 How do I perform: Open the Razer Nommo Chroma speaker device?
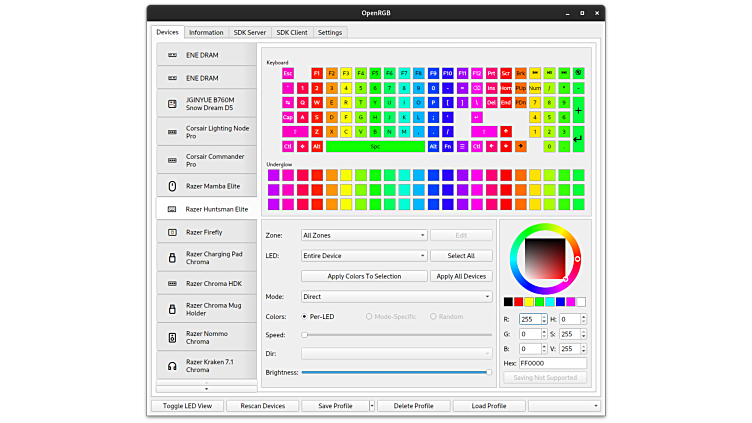pyautogui.click(x=206, y=337)
